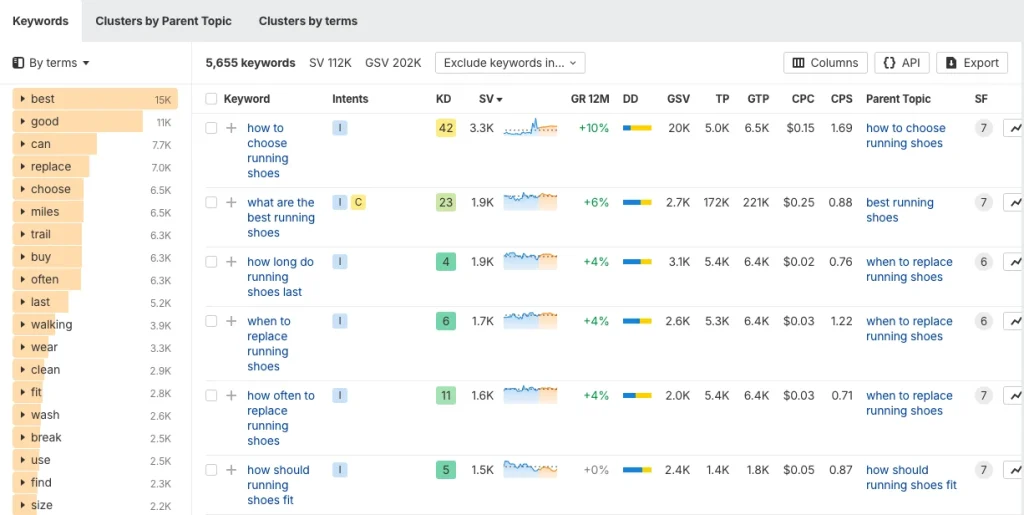Switch to 'Clusters by terms' tab

point(308,21)
